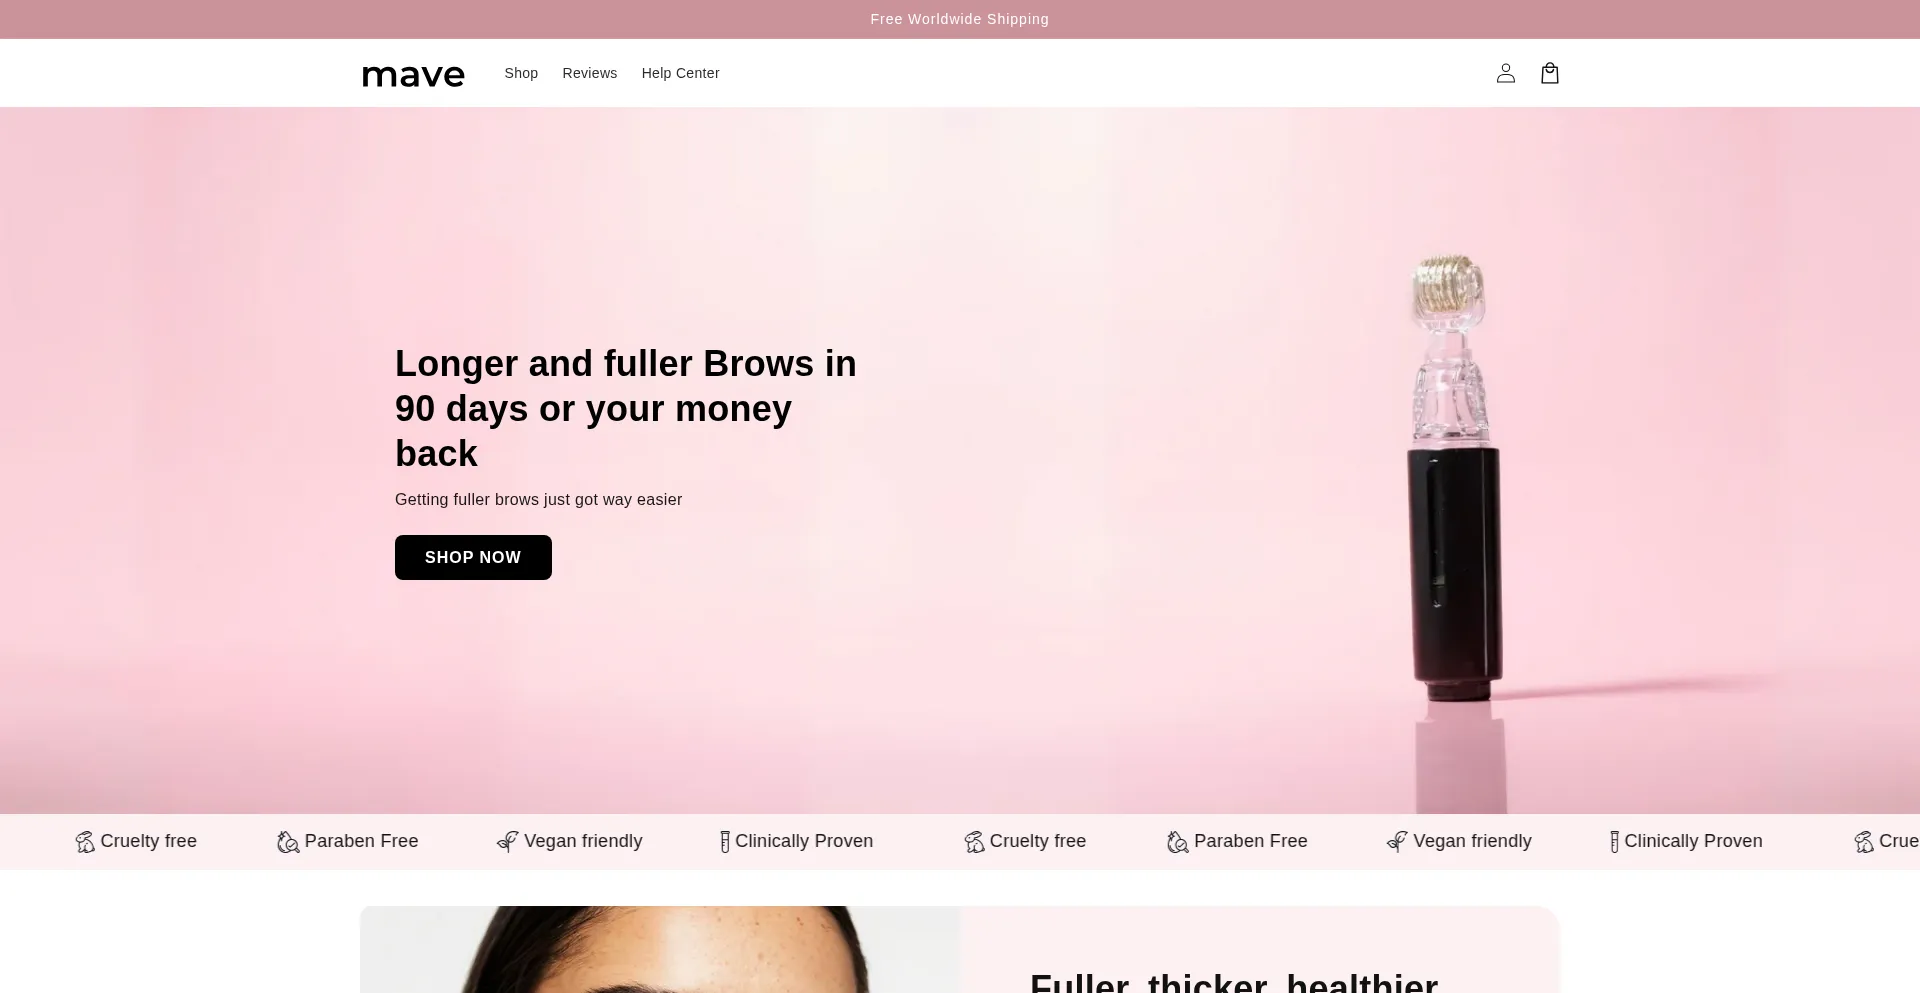Click the Free Worldwide Shipping announcement bar

[x=959, y=19]
